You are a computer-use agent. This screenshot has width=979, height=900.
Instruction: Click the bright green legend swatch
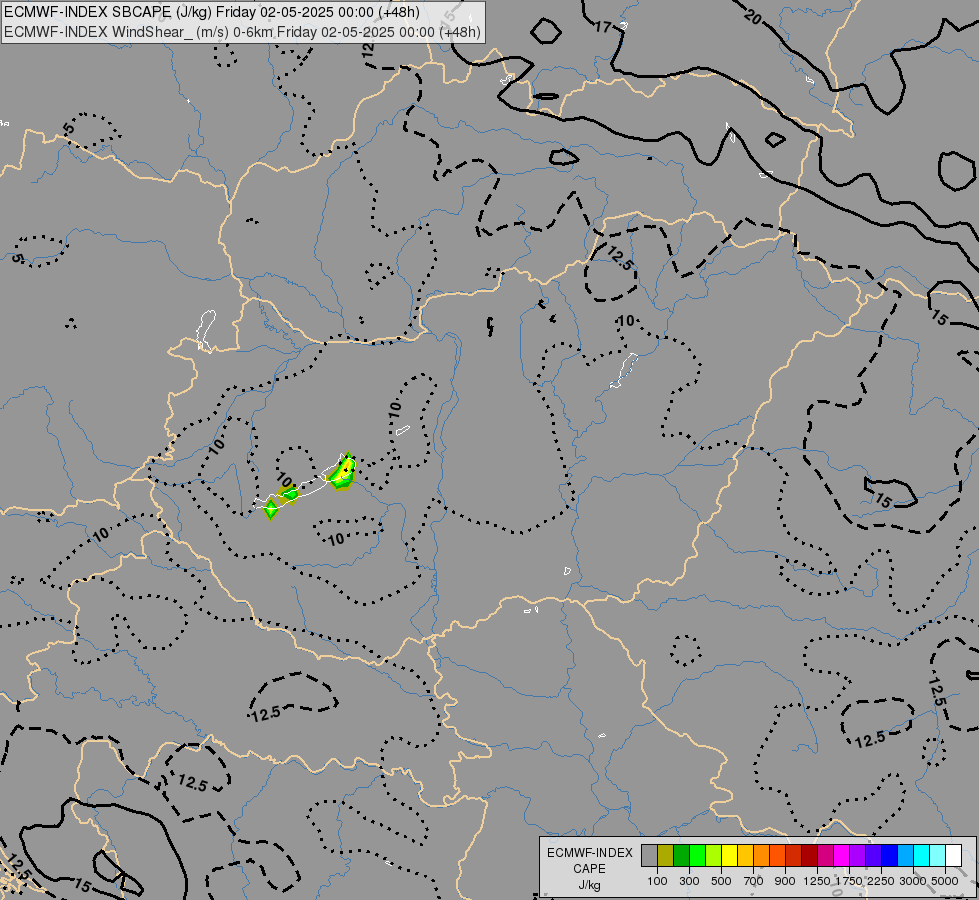click(697, 856)
